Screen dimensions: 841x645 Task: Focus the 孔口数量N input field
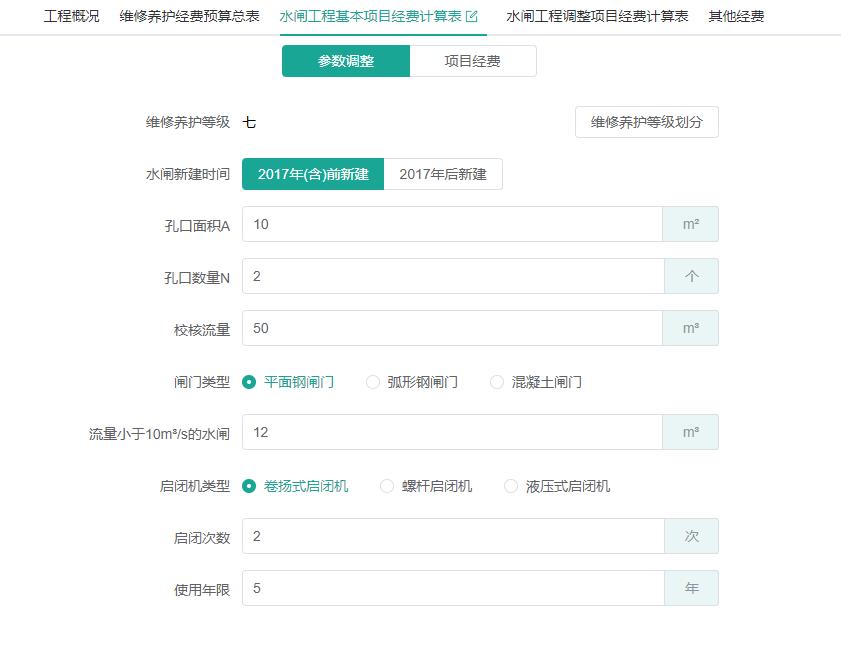click(453, 276)
